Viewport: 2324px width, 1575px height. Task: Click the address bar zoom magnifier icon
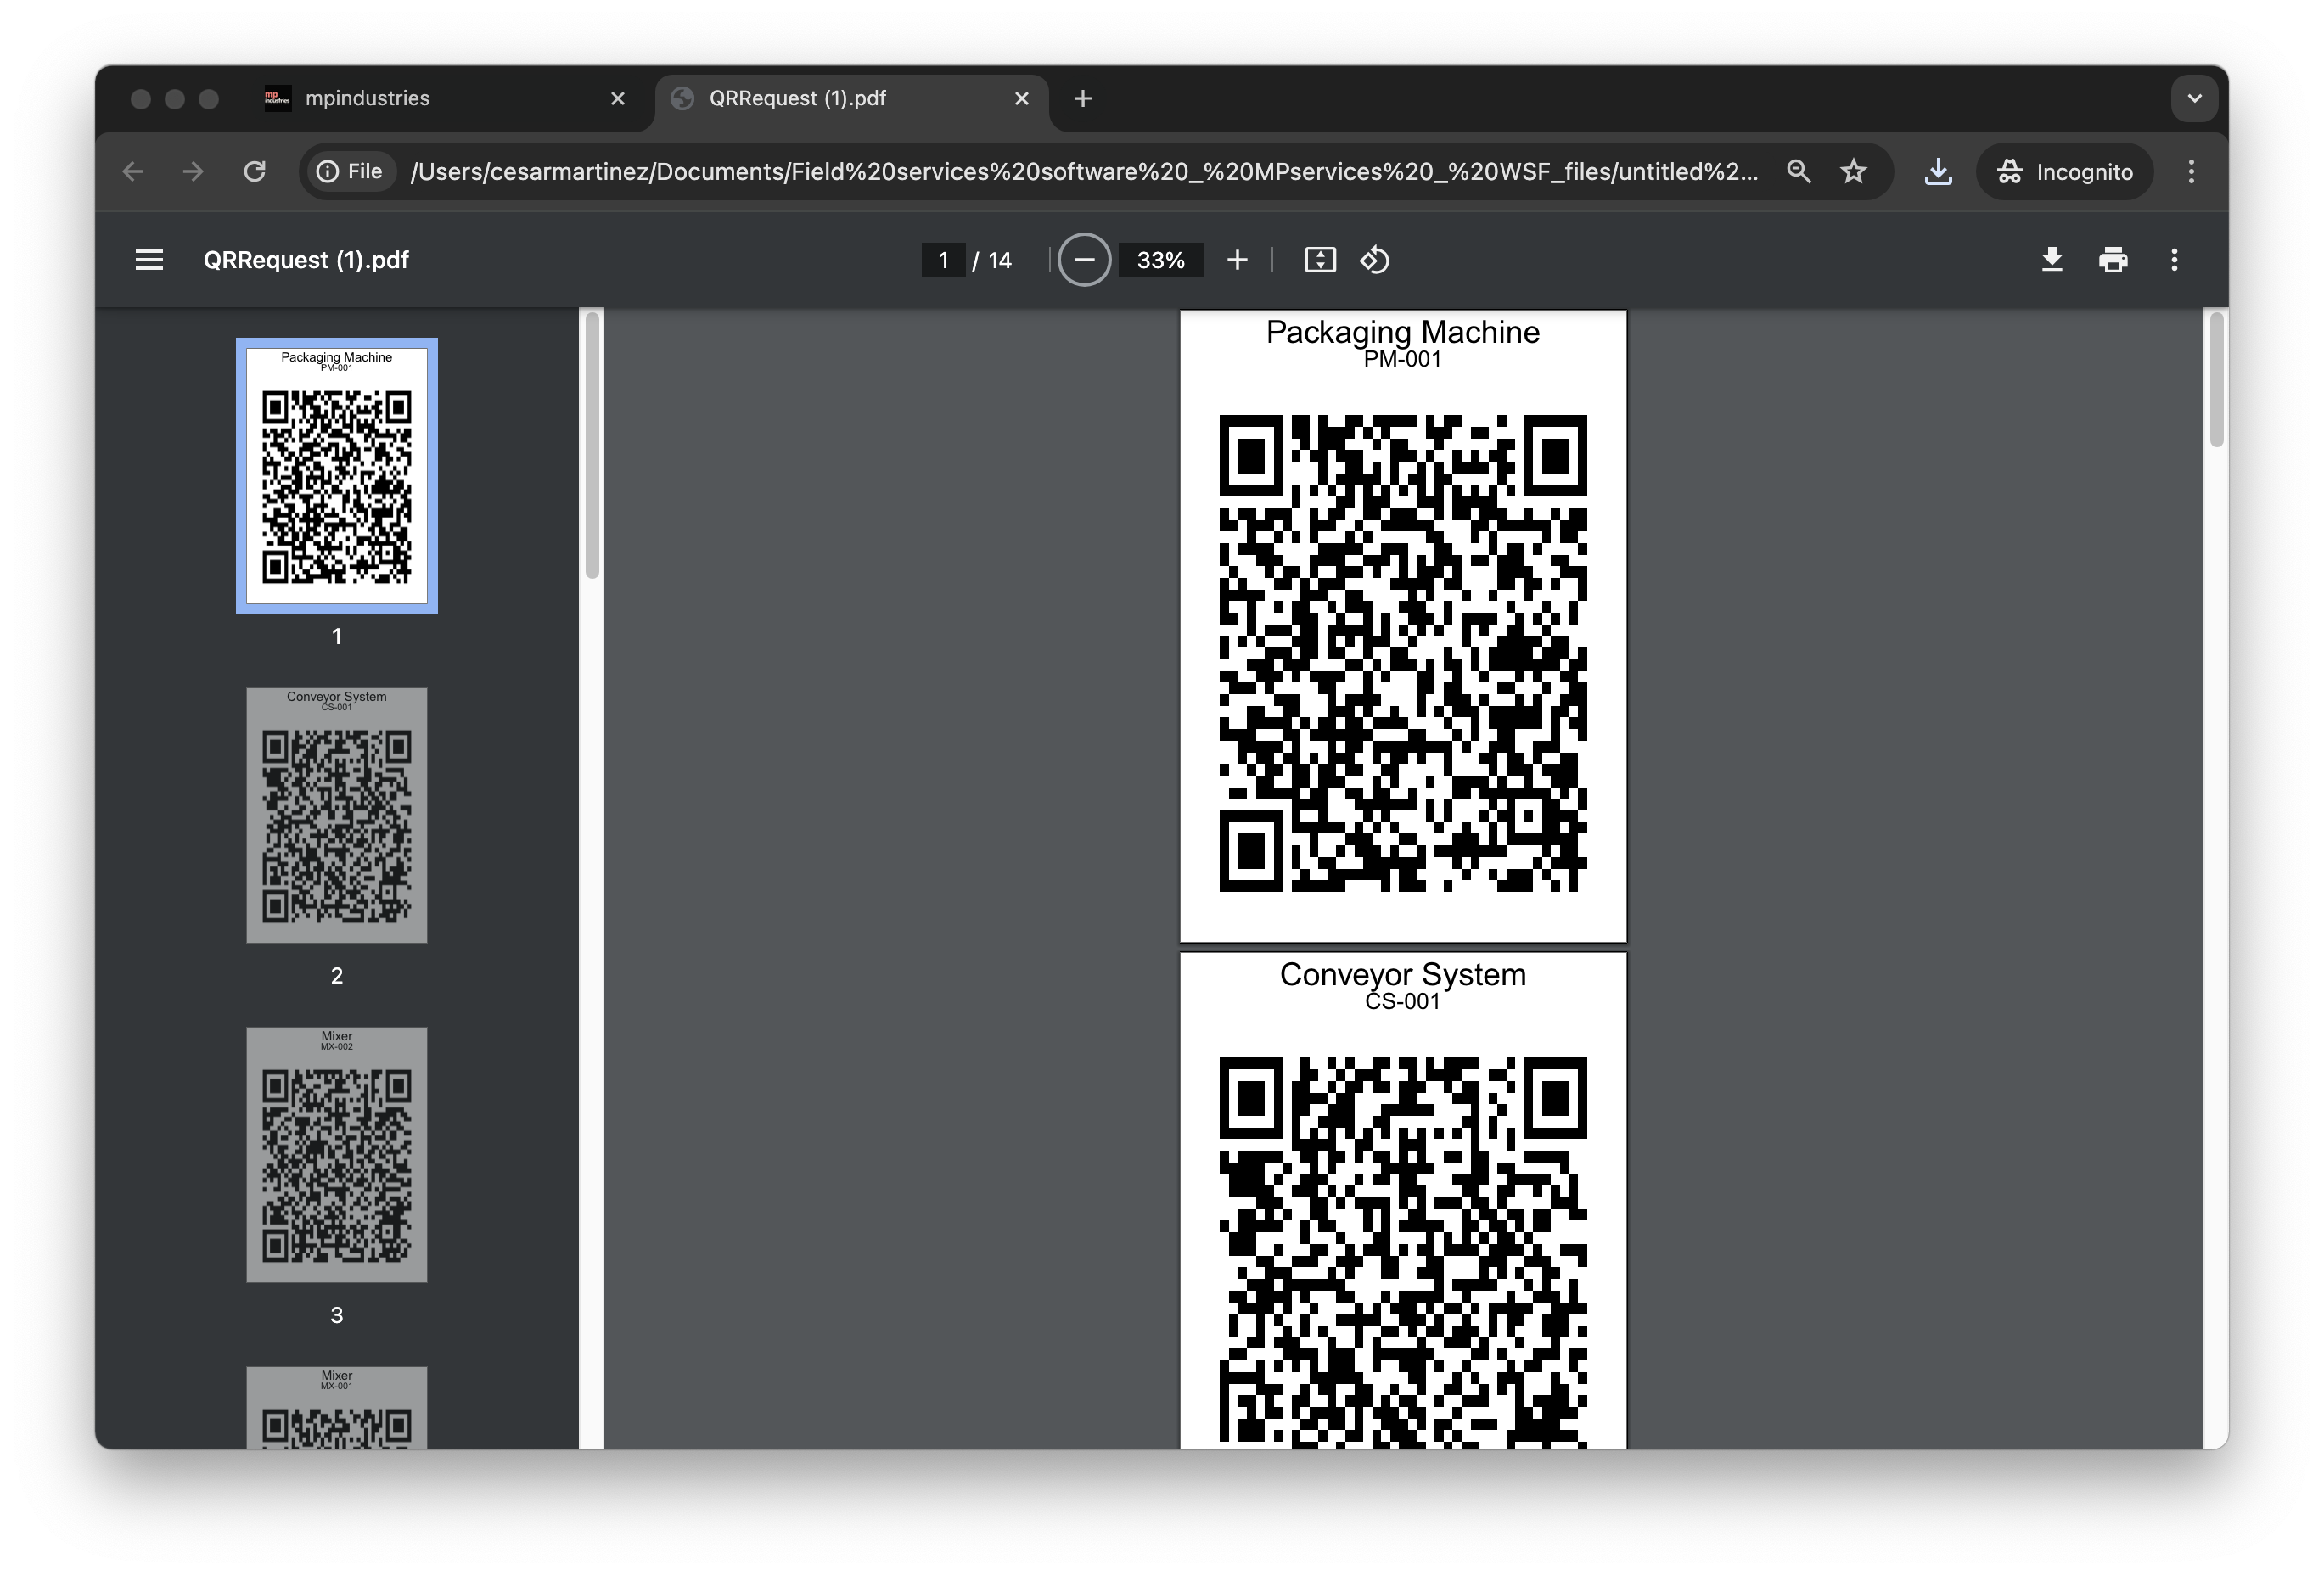click(x=1798, y=172)
